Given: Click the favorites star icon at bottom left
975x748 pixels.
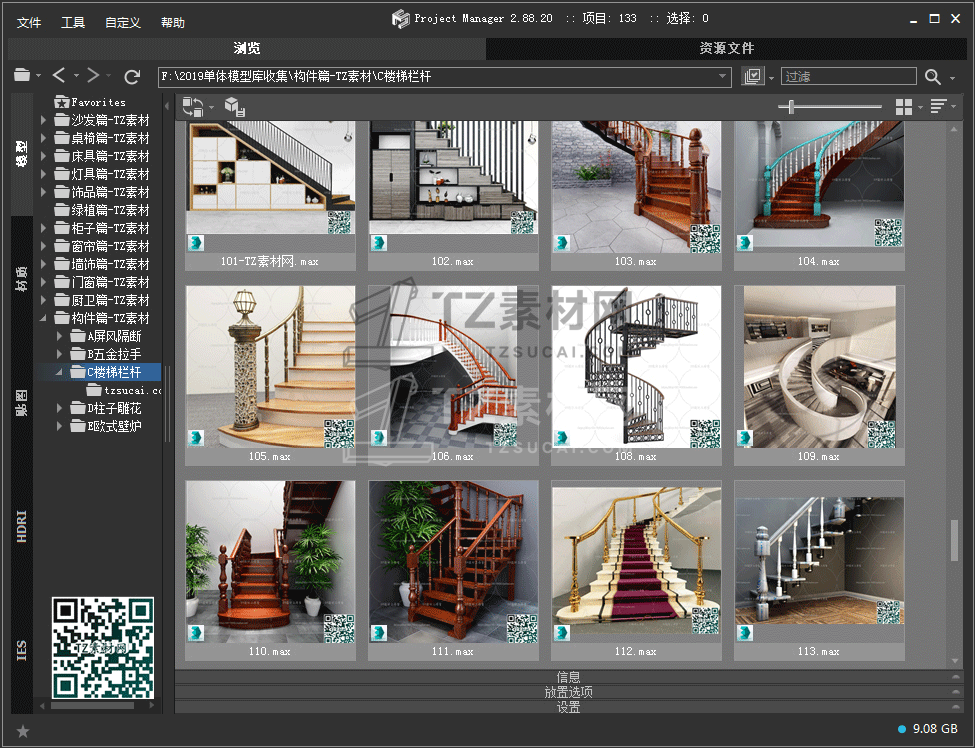Looking at the screenshot, I should tap(23, 731).
